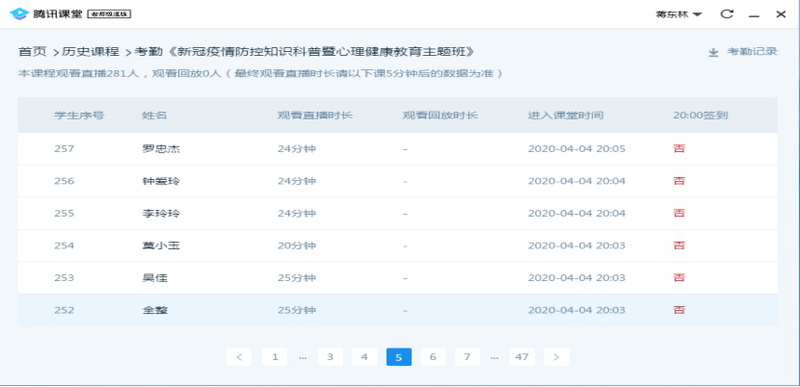The image size is (800, 387).
Task: Click the Tencent Classroom logo icon
Action: click(x=19, y=14)
